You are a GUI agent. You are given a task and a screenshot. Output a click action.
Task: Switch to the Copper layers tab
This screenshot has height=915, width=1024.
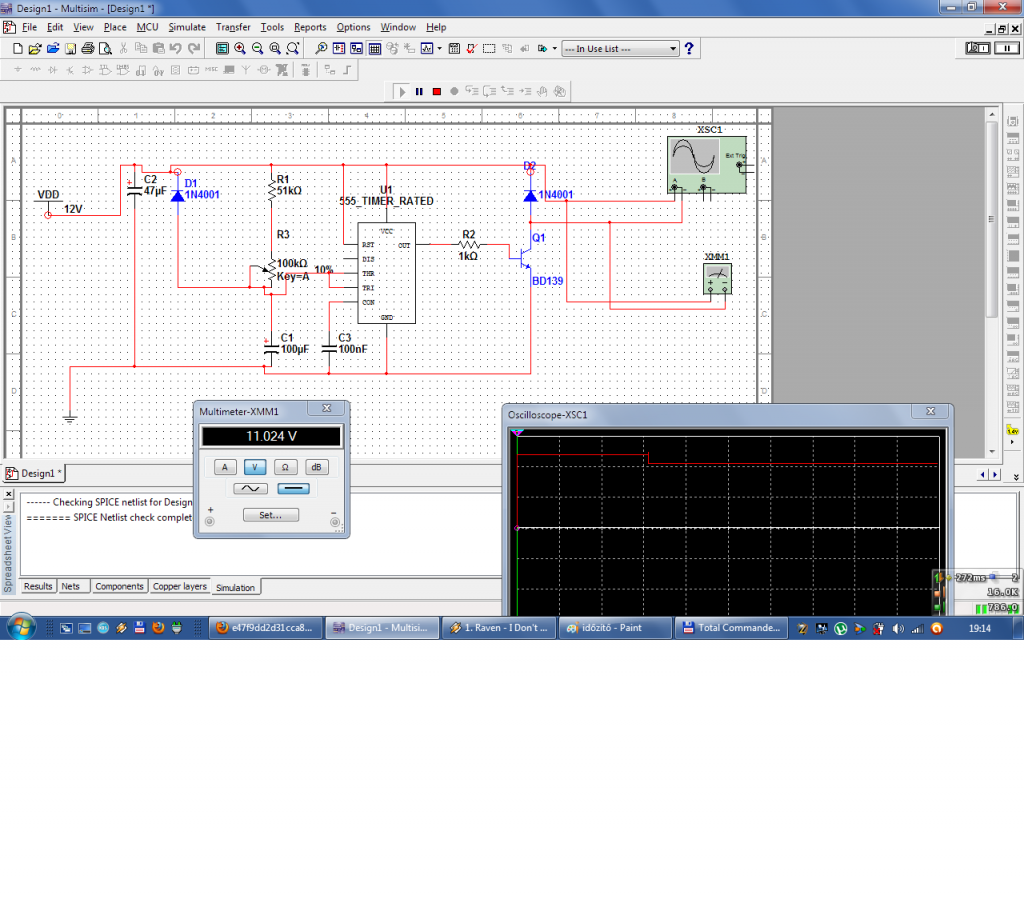[180, 586]
